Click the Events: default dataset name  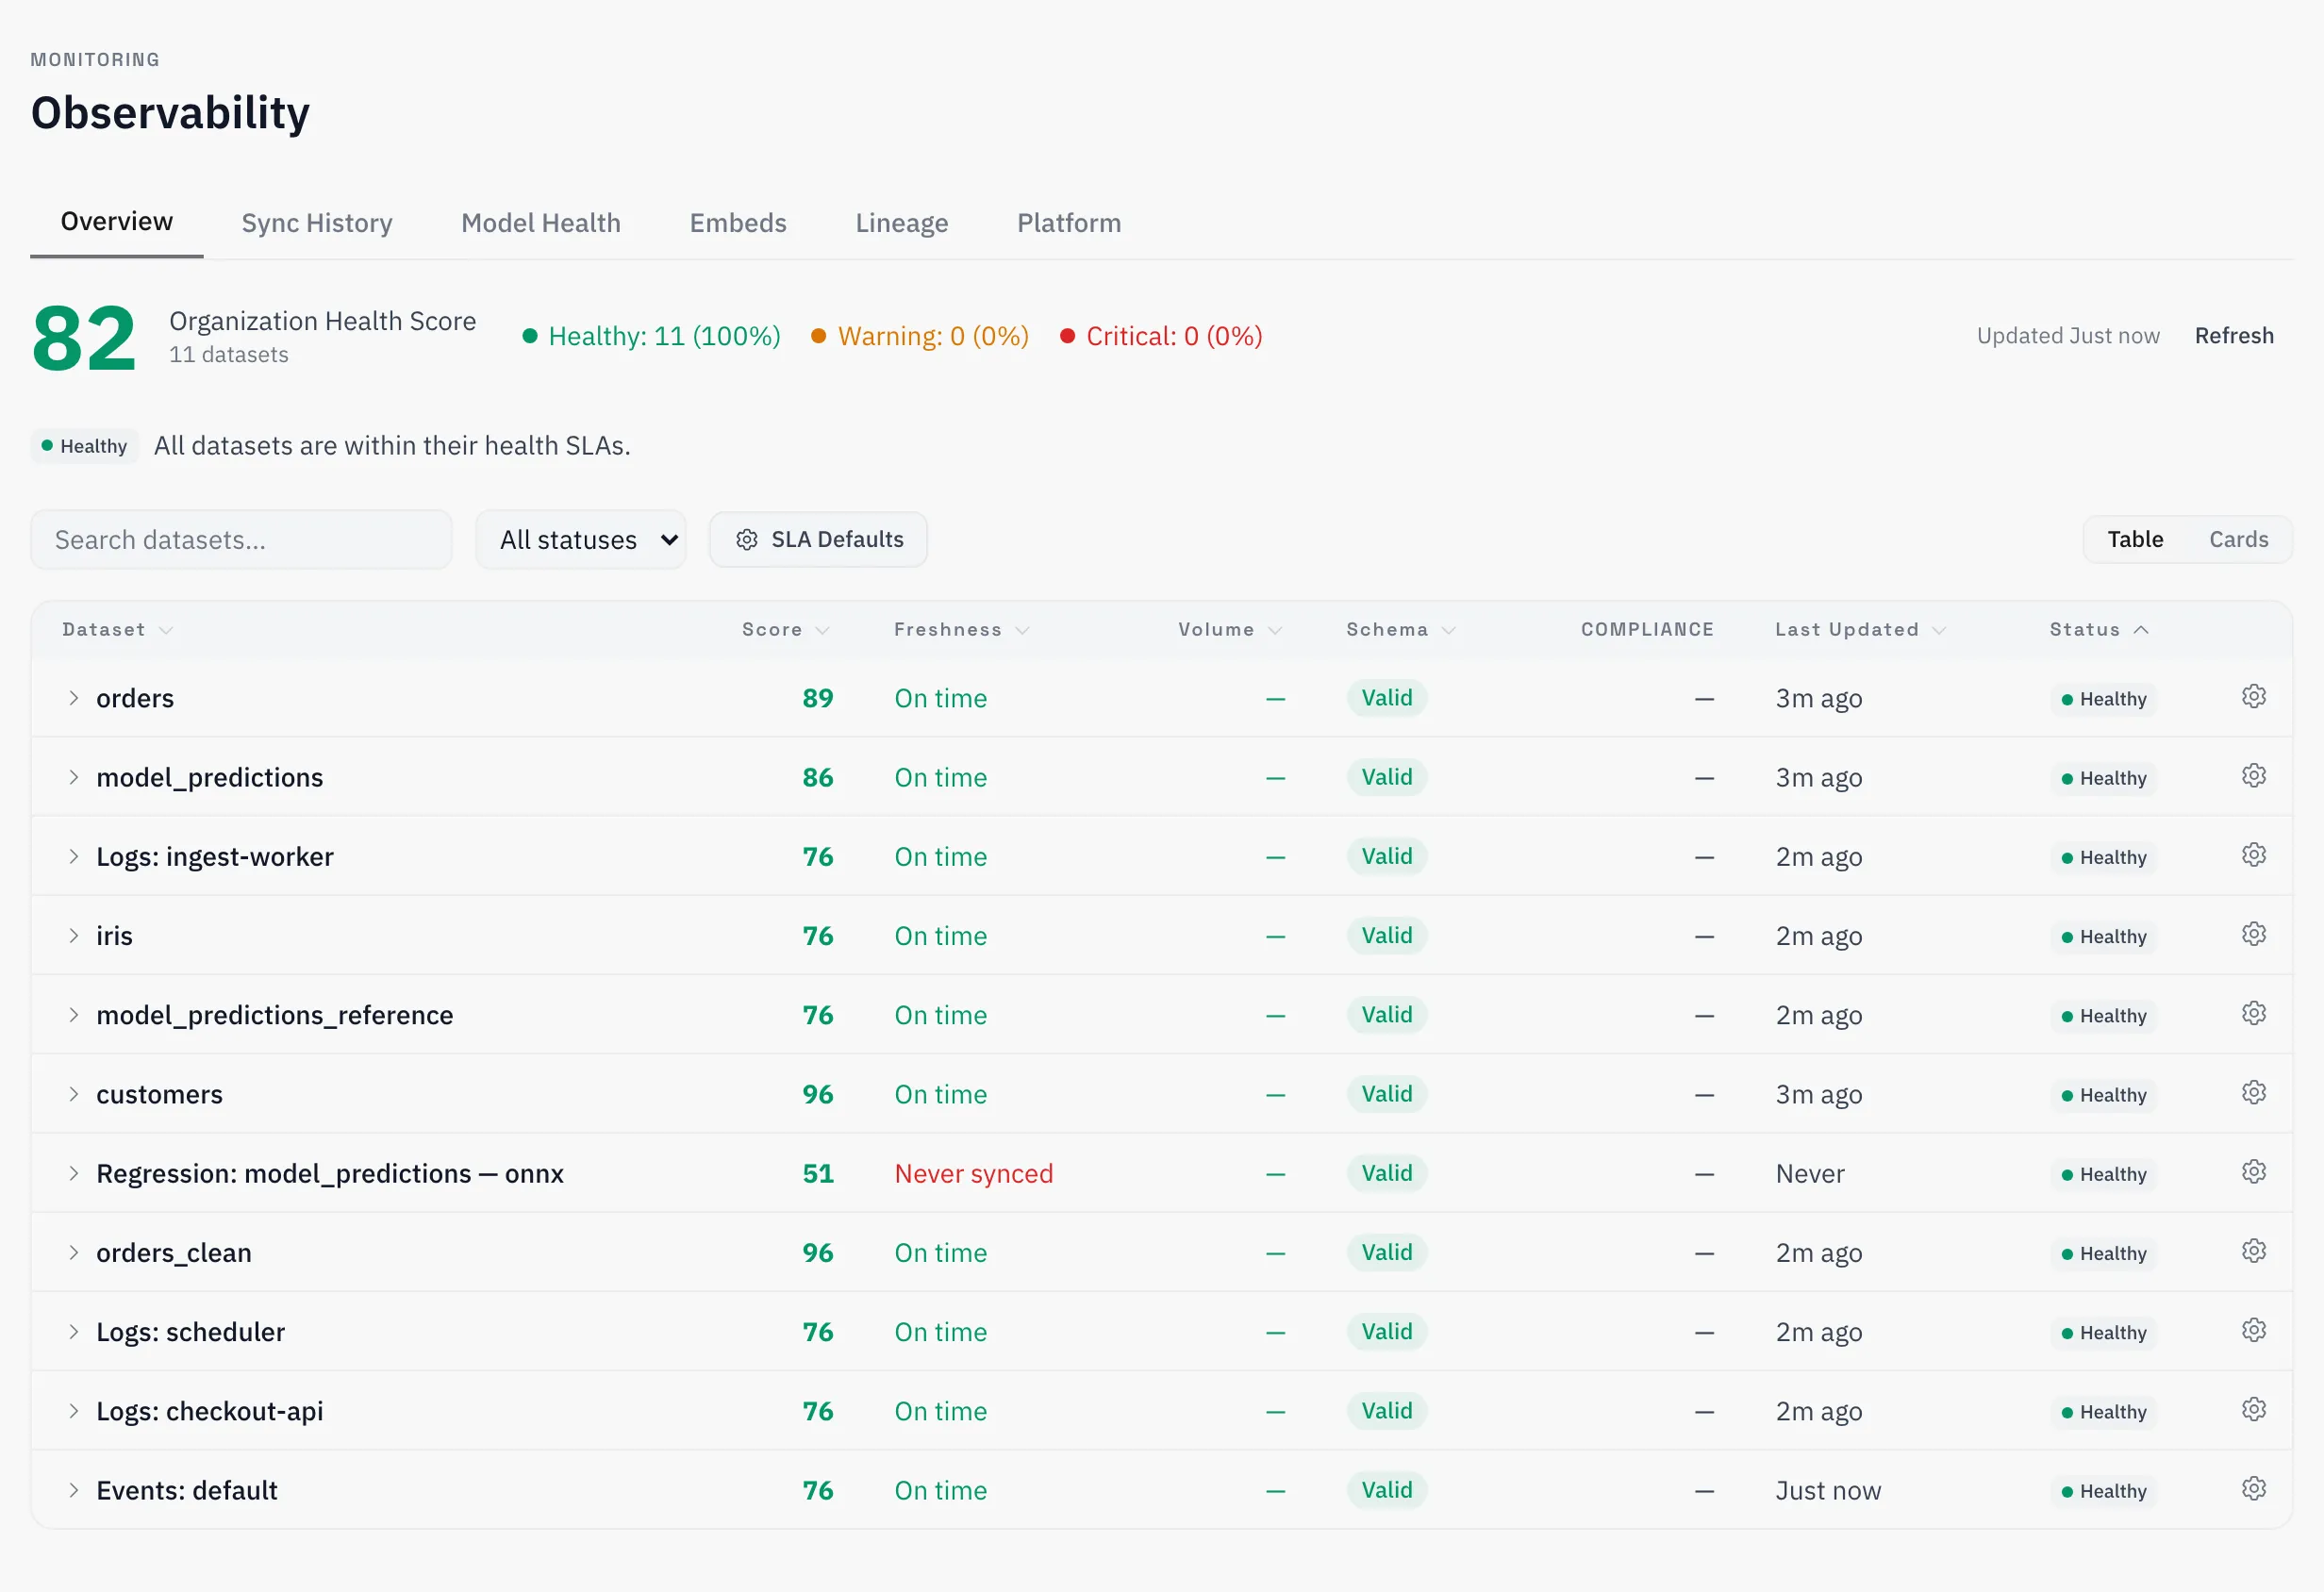pyautogui.click(x=187, y=1491)
